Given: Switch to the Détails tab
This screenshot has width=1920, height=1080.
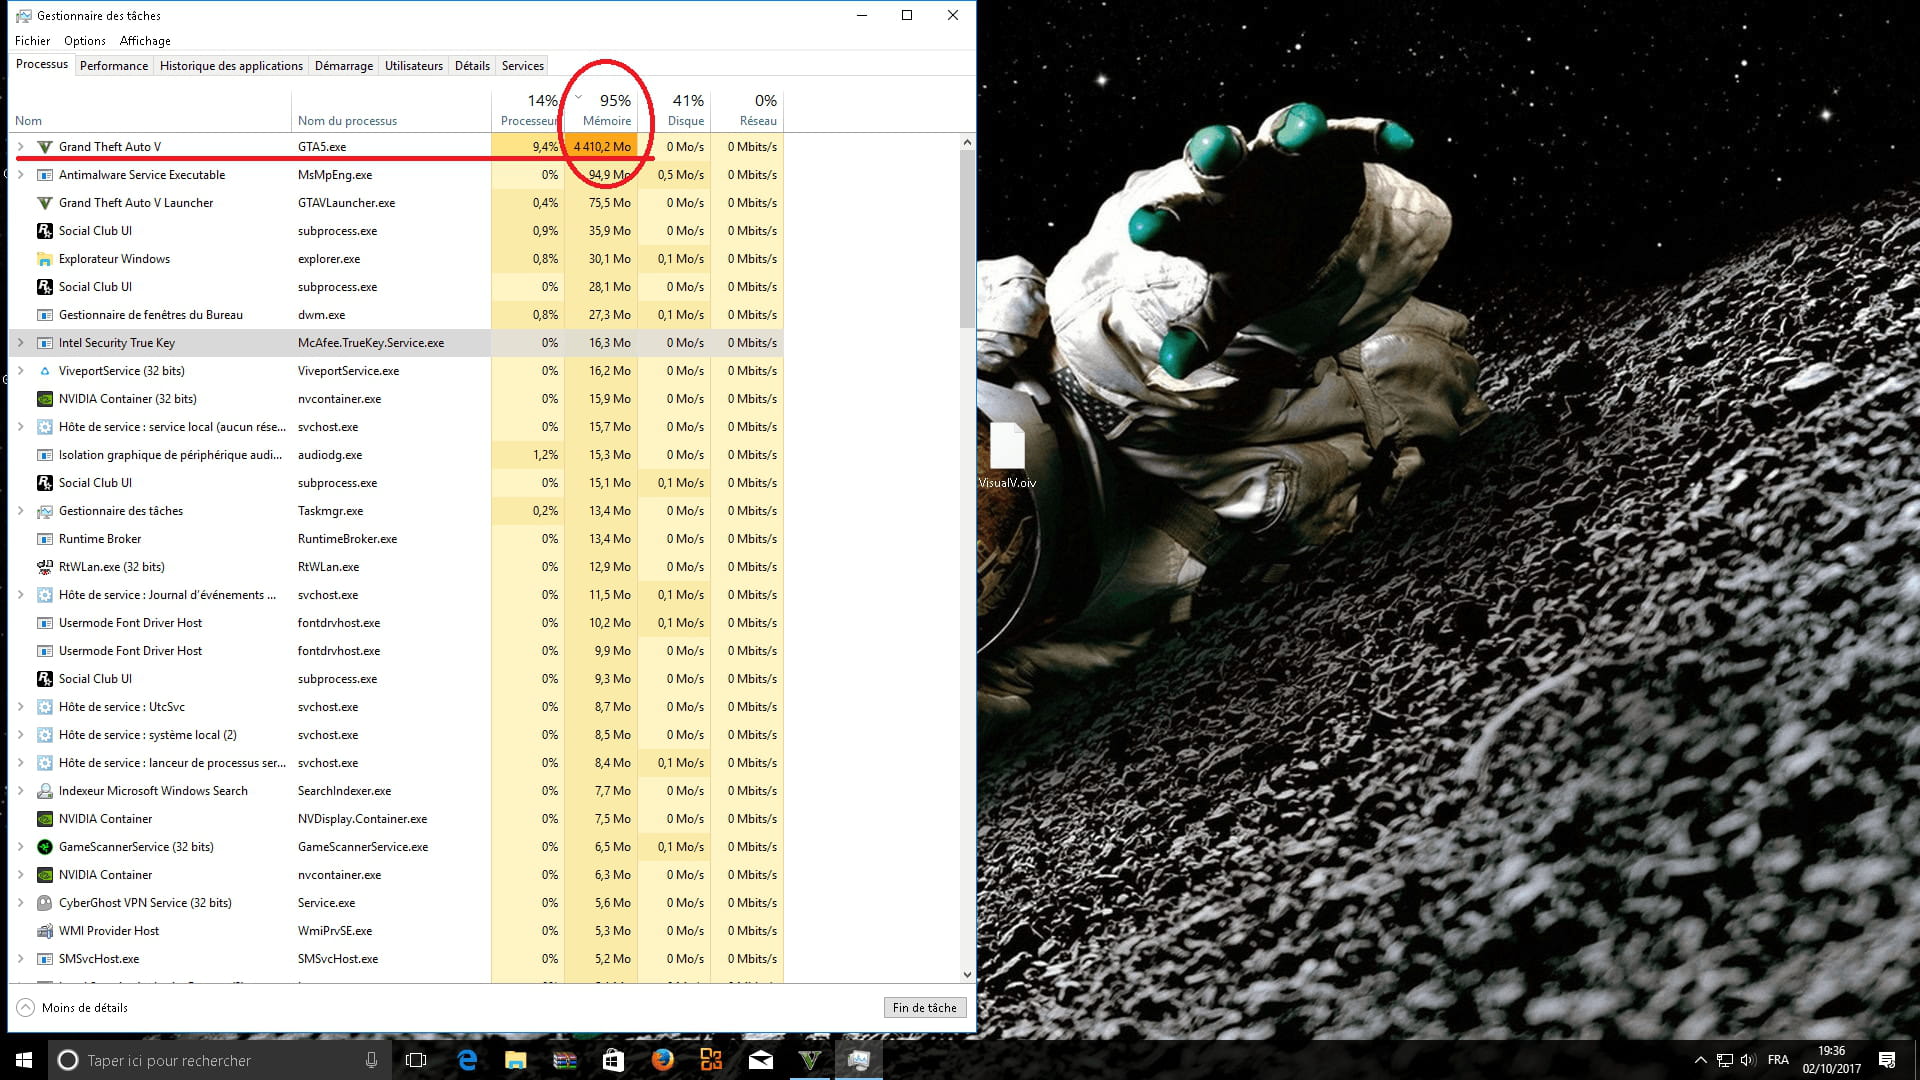Looking at the screenshot, I should (472, 66).
